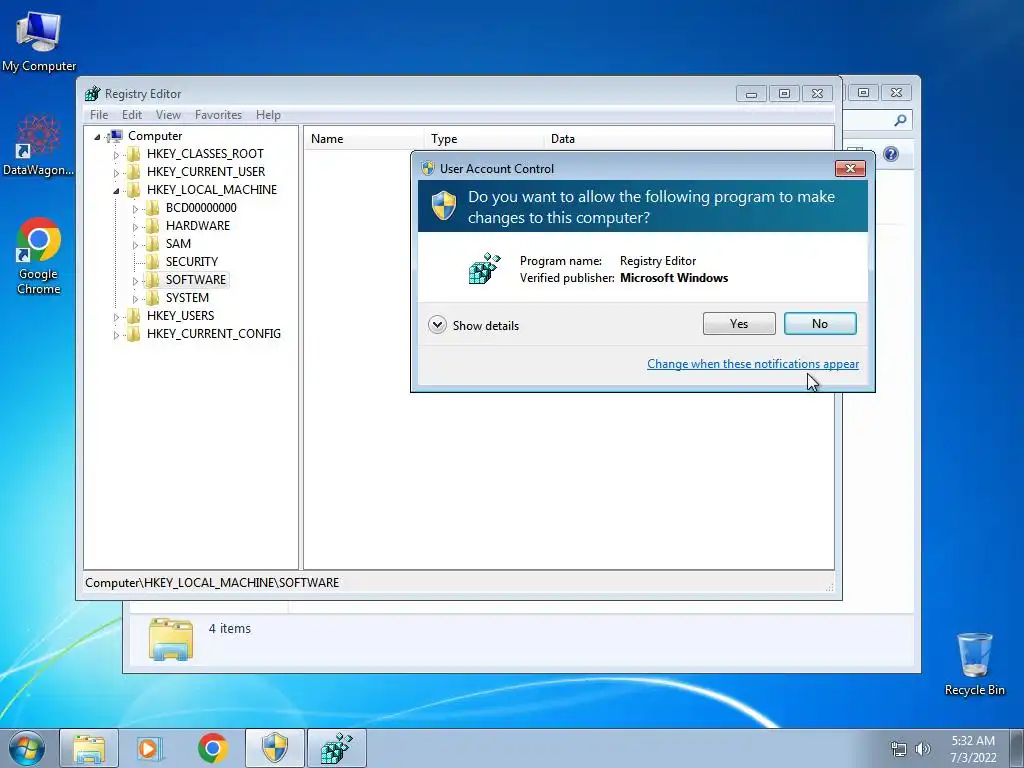This screenshot has width=1024, height=768.
Task: Click the help icon in background window
Action: [x=891, y=153]
